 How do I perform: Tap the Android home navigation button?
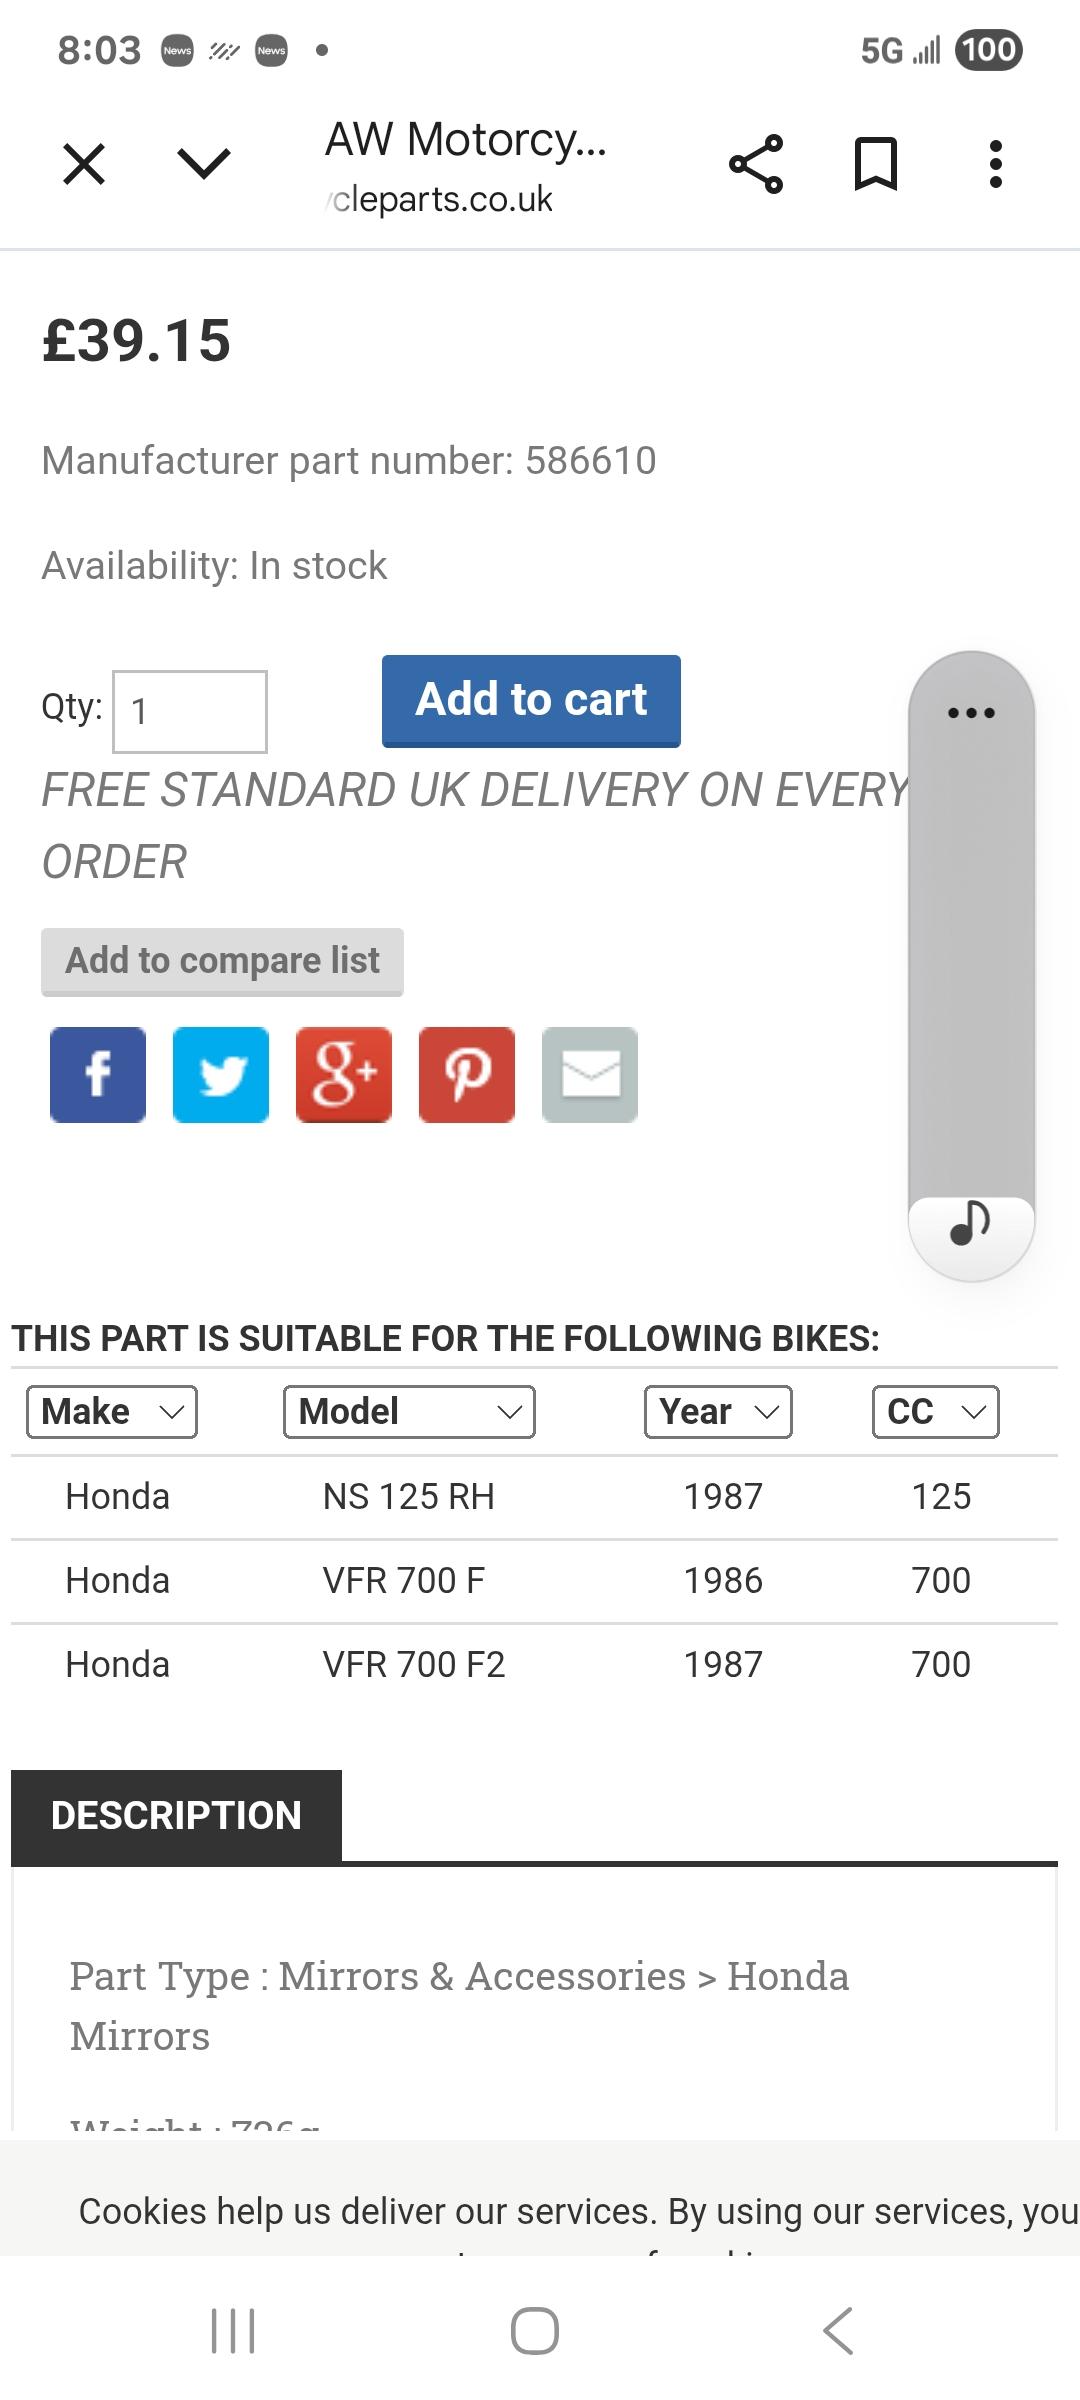535,2331
